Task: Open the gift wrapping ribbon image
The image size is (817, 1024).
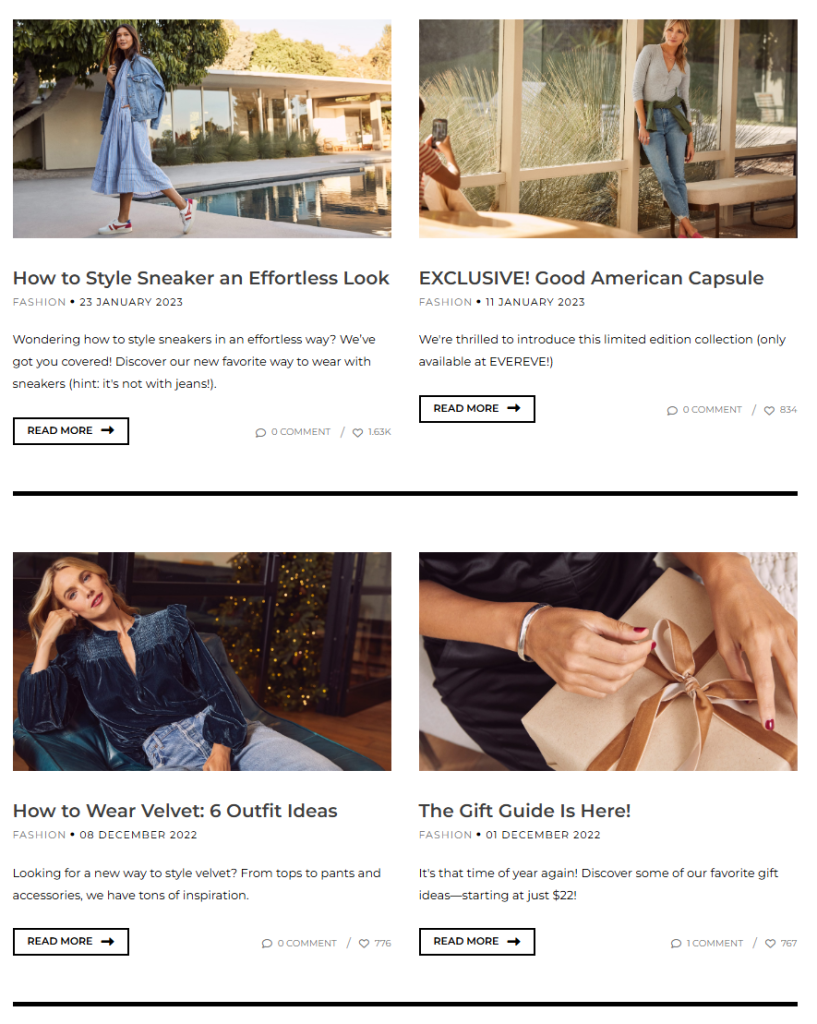Action: 608,662
